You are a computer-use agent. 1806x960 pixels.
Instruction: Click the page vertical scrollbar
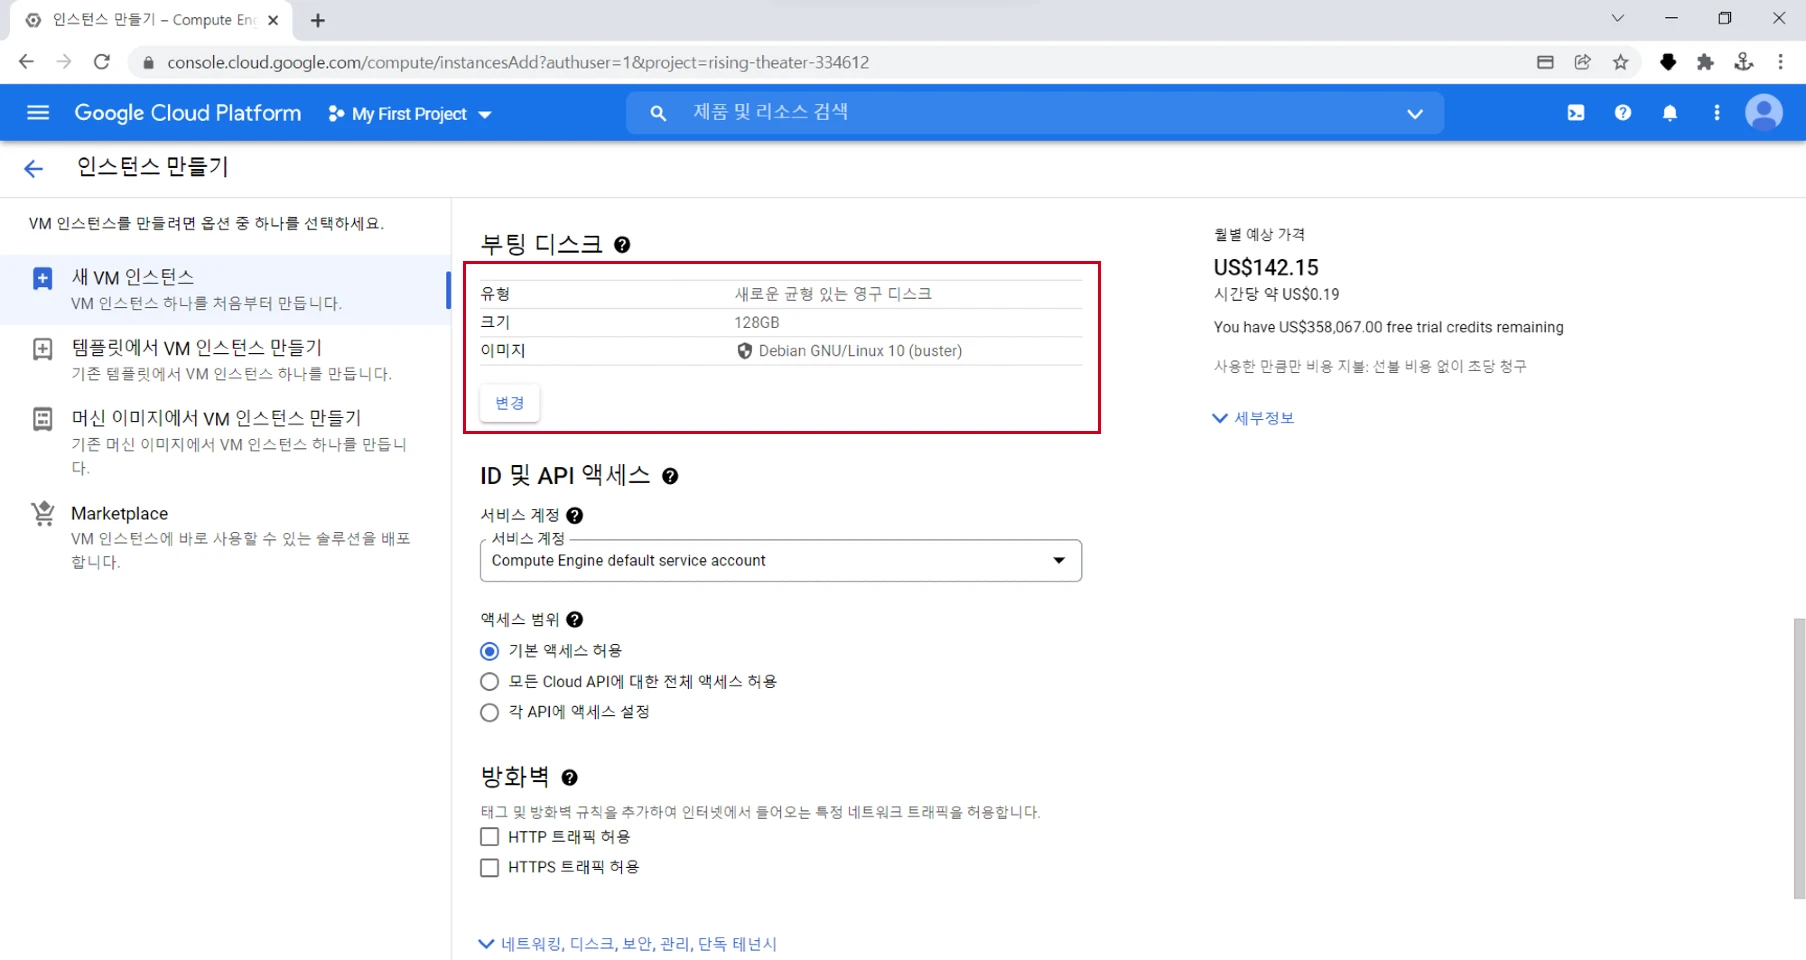pos(1799,758)
